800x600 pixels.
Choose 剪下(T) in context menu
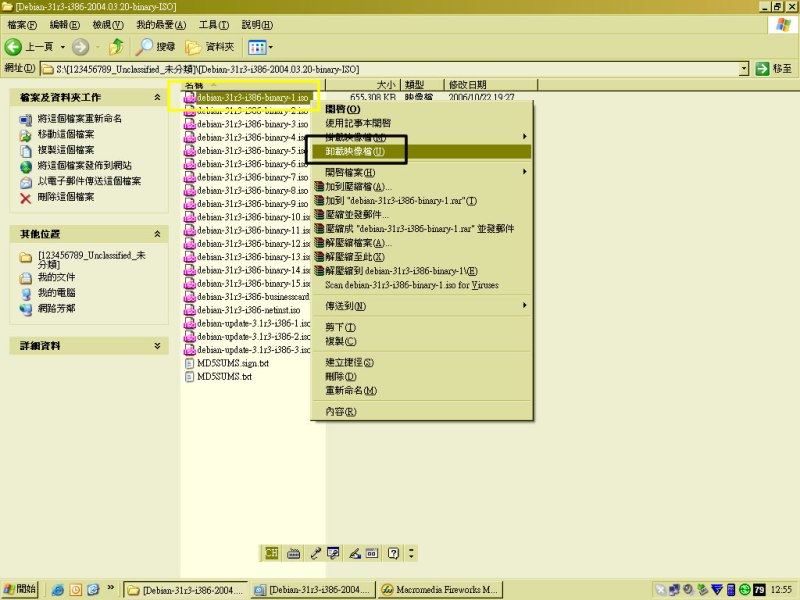(x=421, y=327)
